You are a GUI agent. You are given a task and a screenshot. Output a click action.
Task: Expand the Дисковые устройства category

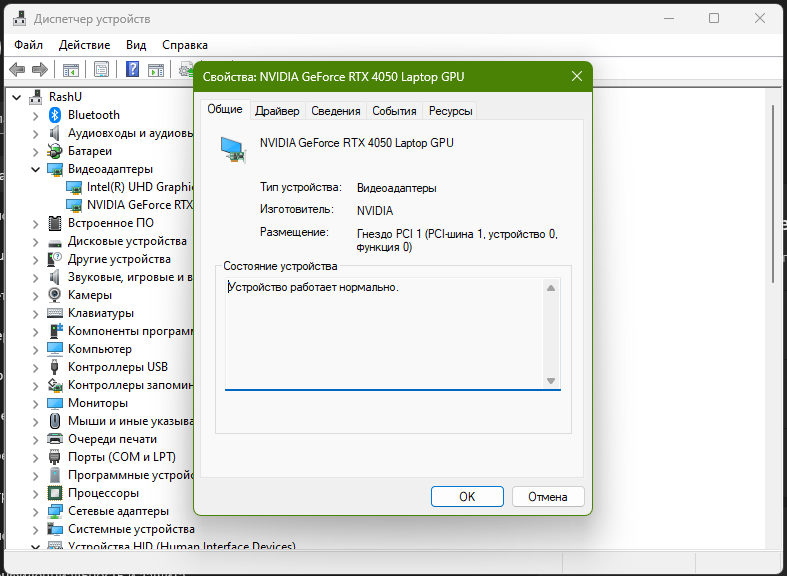click(x=35, y=242)
